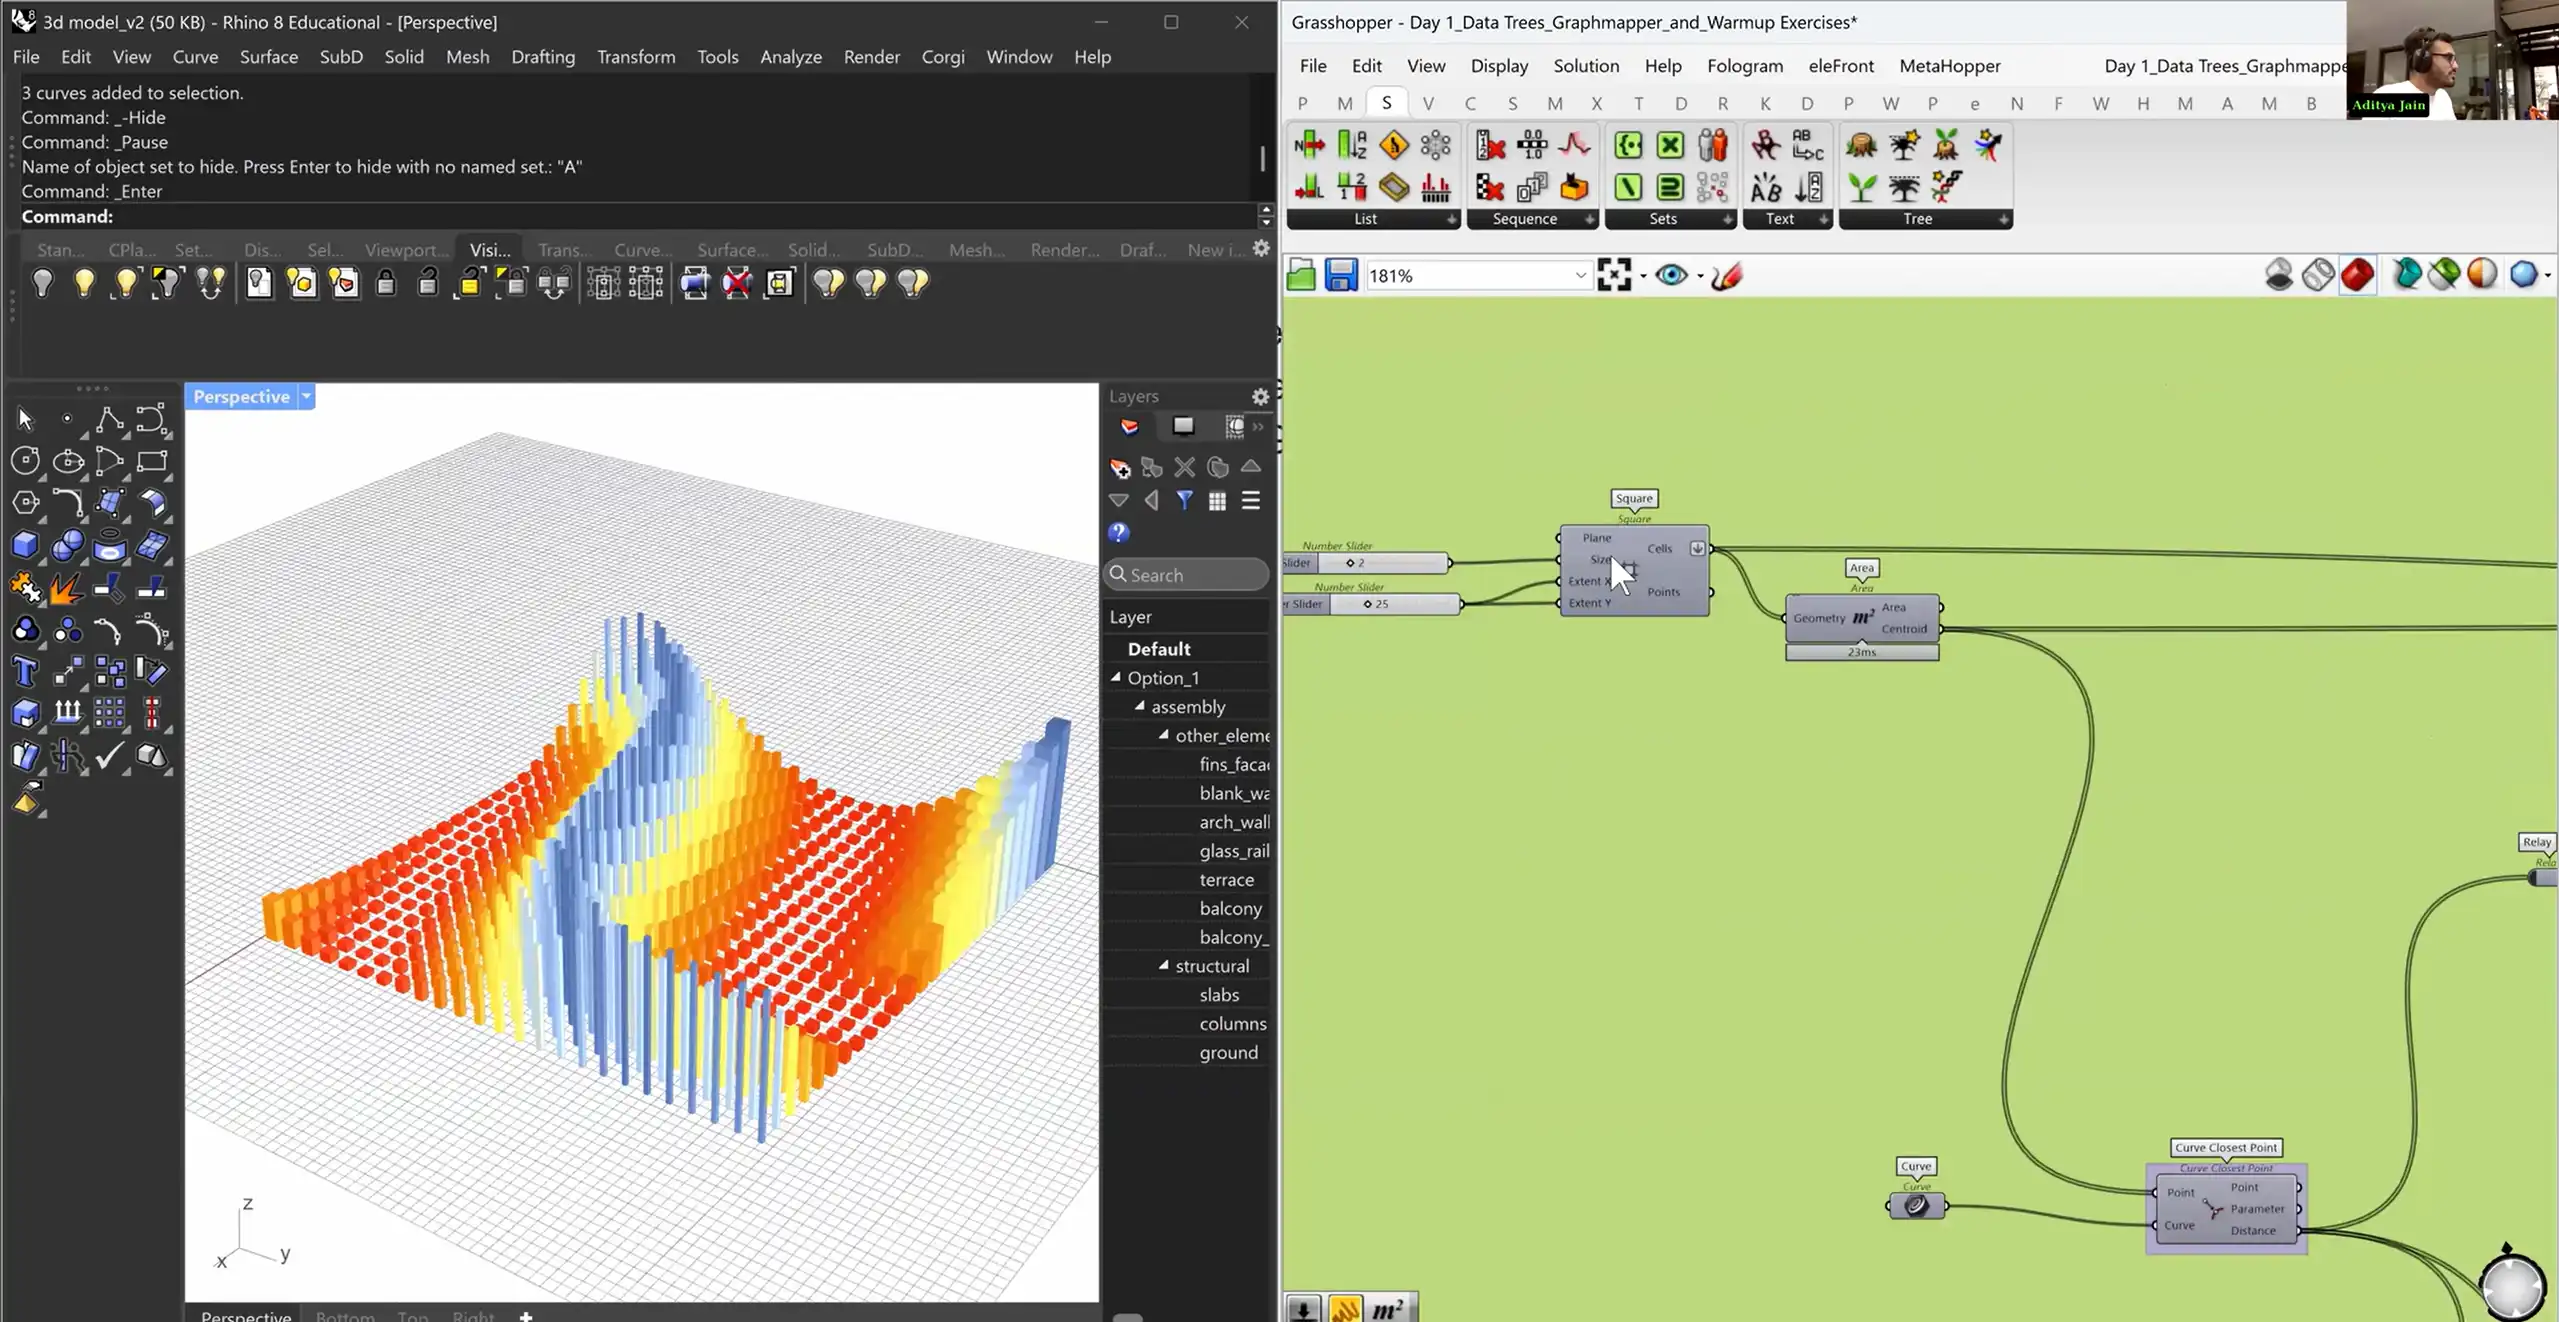Delete the selected layer using the X icon

(x=1185, y=467)
